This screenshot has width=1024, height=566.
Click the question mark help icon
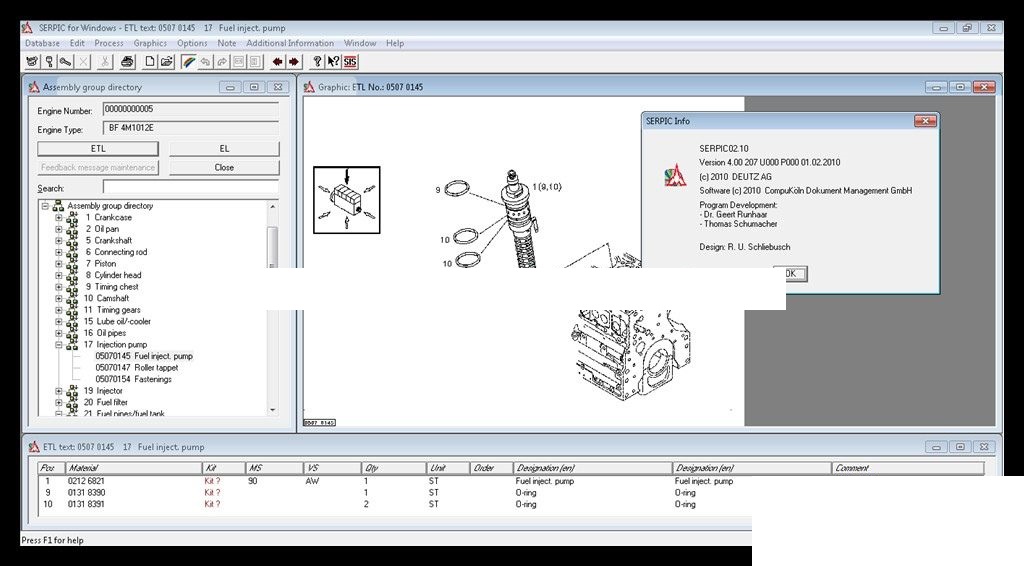point(317,61)
